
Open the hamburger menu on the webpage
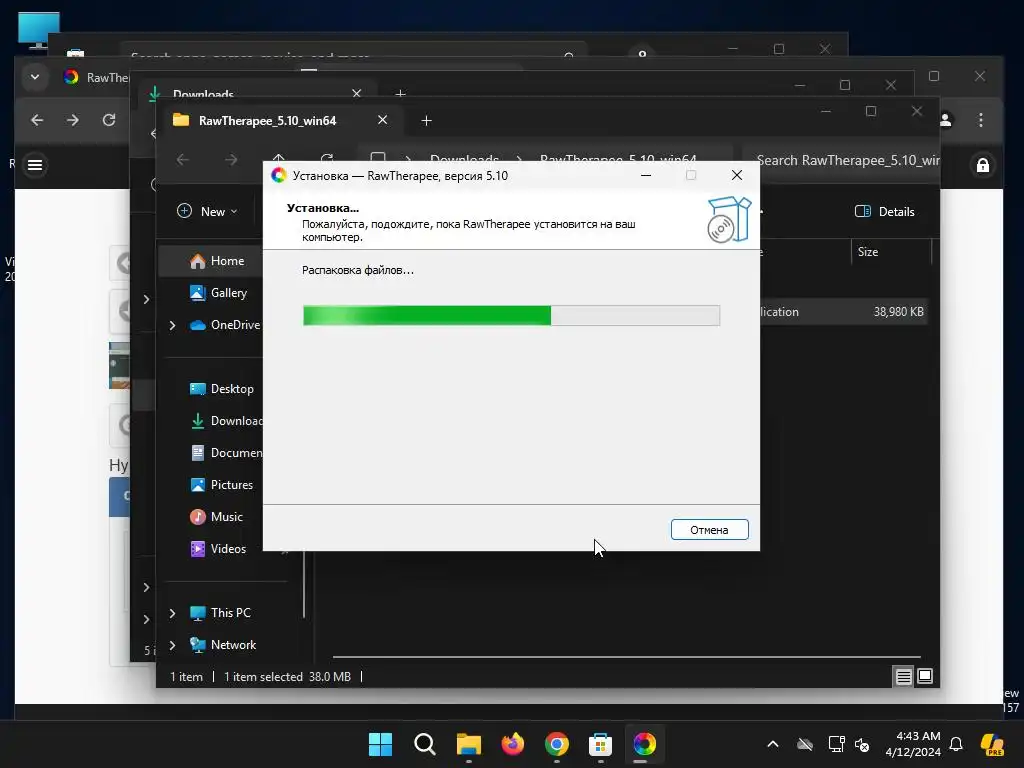(x=35, y=165)
